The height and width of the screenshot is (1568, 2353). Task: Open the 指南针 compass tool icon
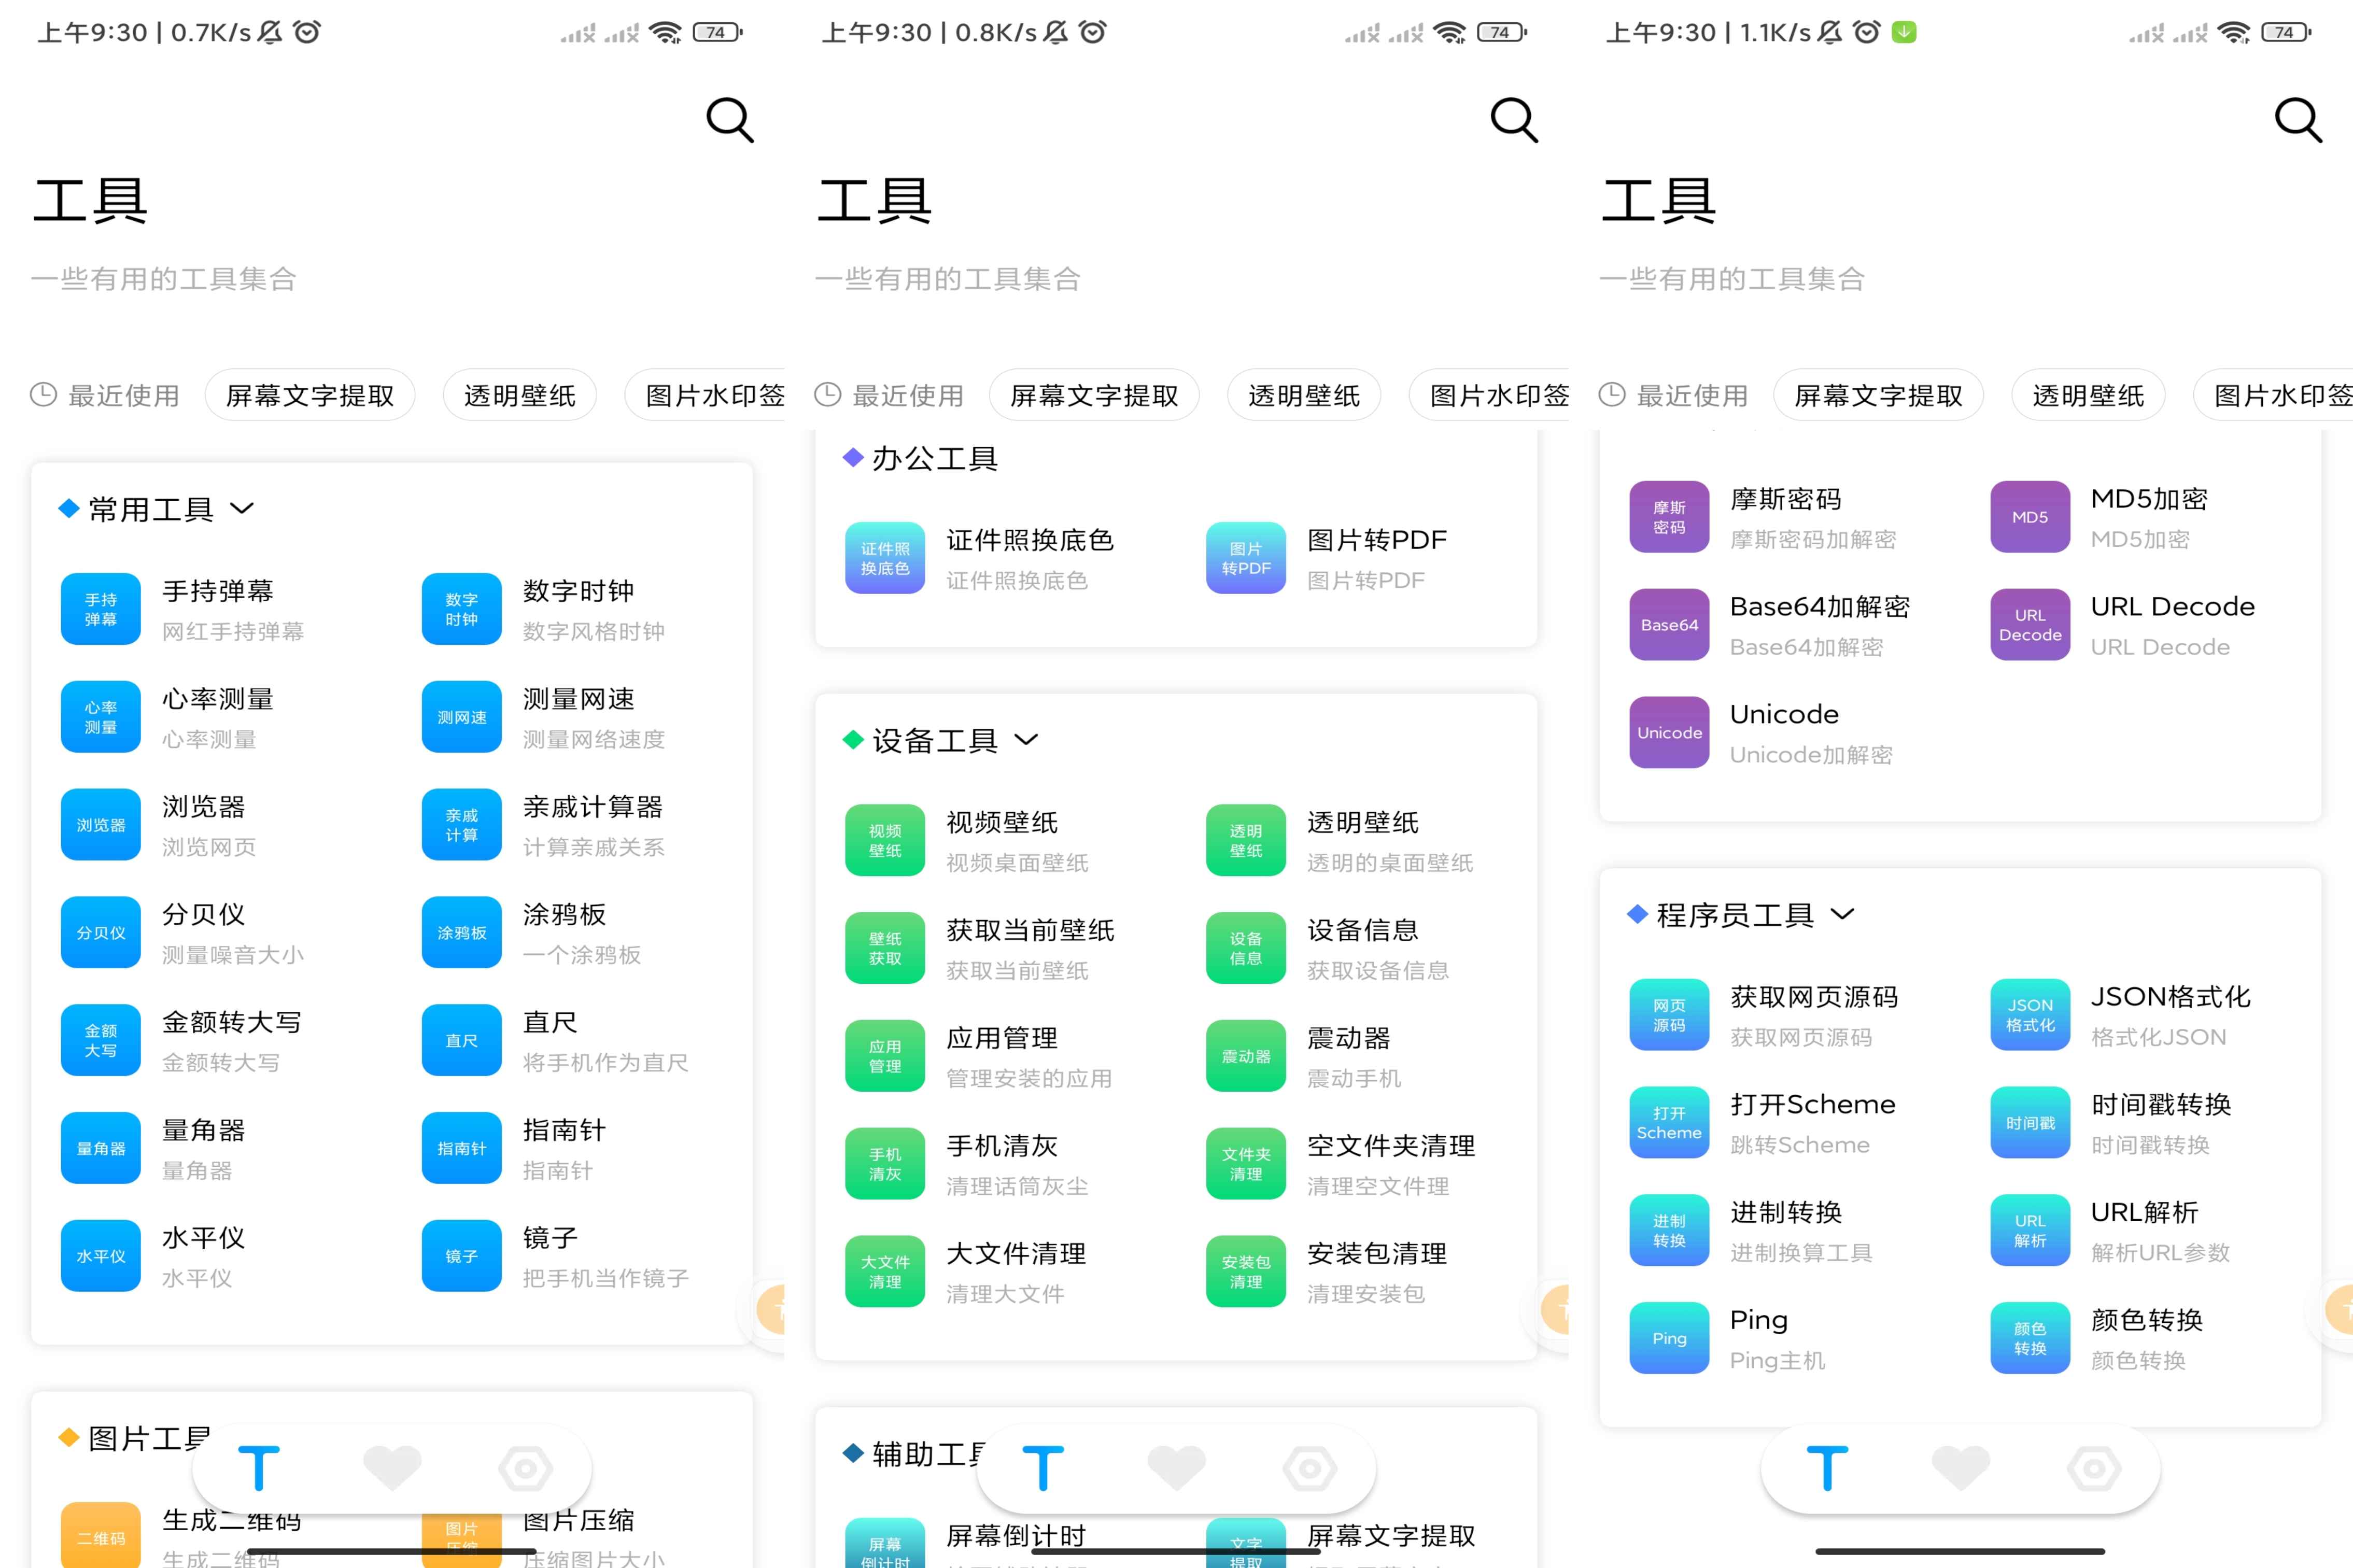pos(461,1148)
